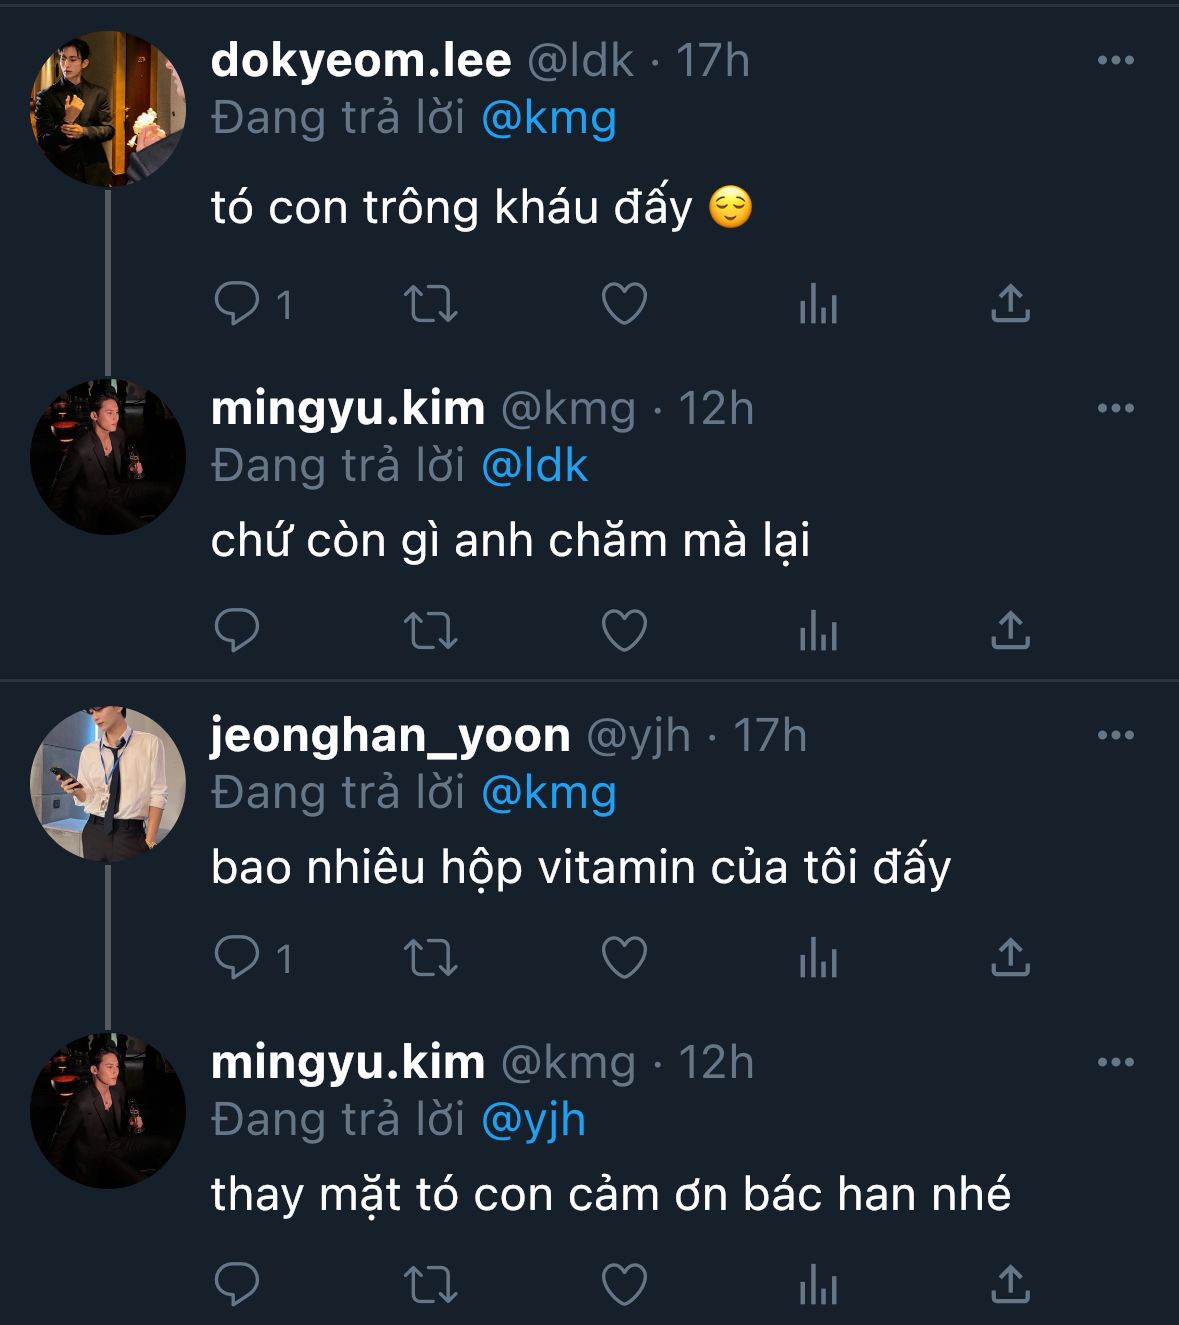Image resolution: width=1179 pixels, height=1325 pixels.
Task: Open dokyeom.lee's profile picture
Action: (x=108, y=109)
